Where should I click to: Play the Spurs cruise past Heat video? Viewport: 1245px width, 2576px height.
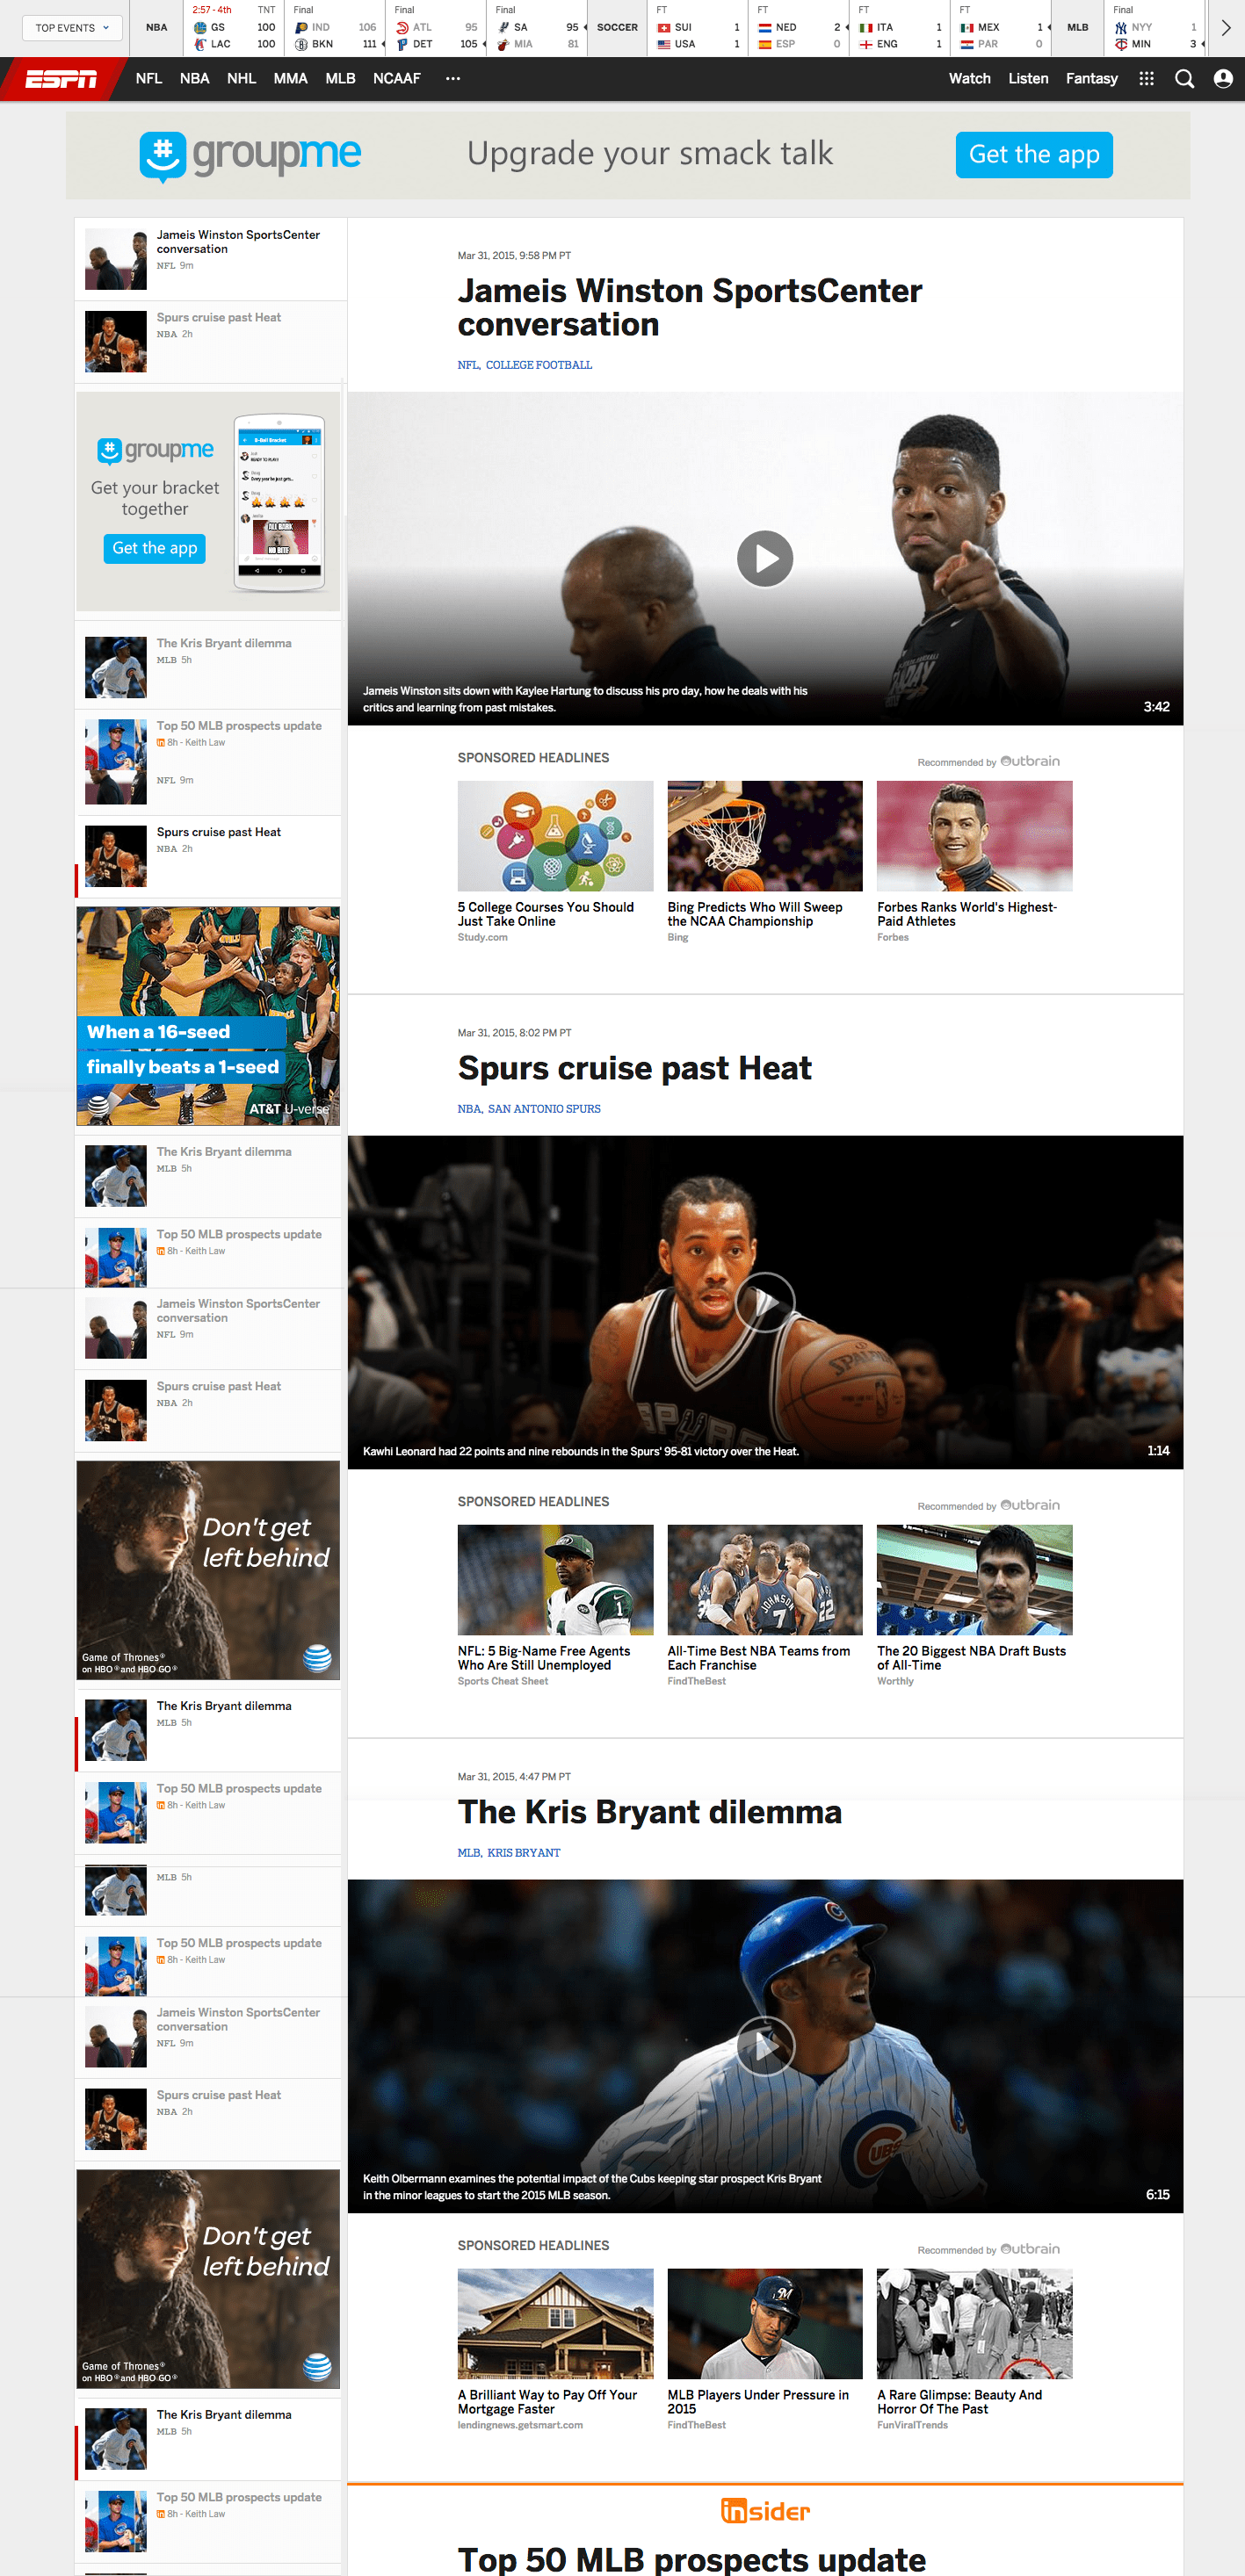pos(765,1302)
